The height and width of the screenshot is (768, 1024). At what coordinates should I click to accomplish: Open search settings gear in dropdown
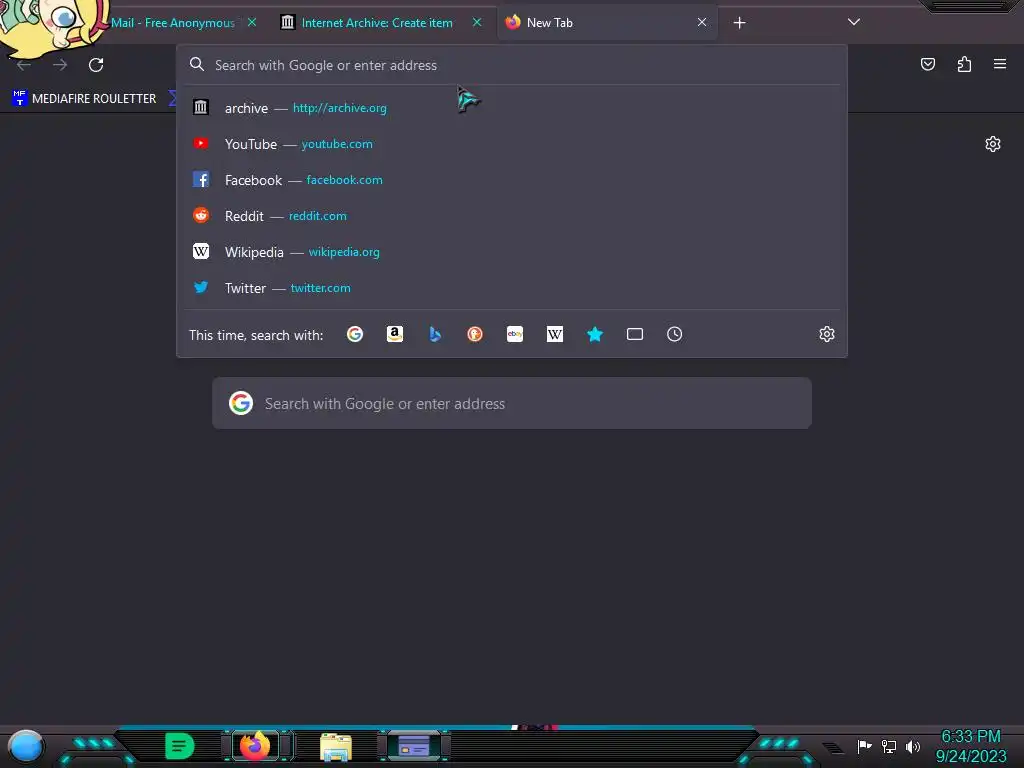827,334
